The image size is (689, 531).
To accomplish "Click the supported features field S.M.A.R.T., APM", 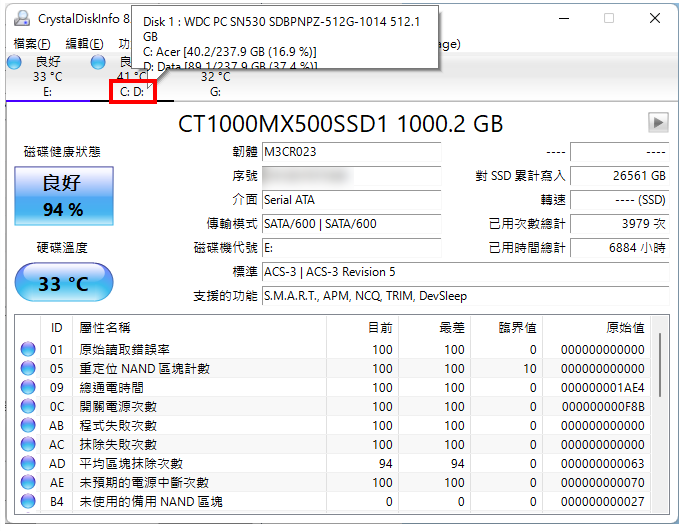I will (466, 296).
